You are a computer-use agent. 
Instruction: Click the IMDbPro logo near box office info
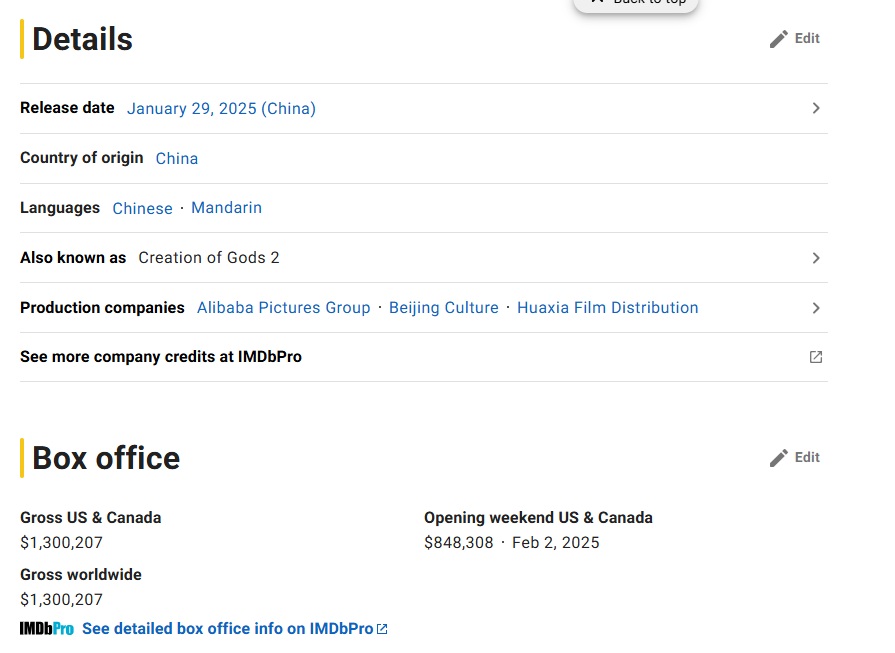click(47, 629)
